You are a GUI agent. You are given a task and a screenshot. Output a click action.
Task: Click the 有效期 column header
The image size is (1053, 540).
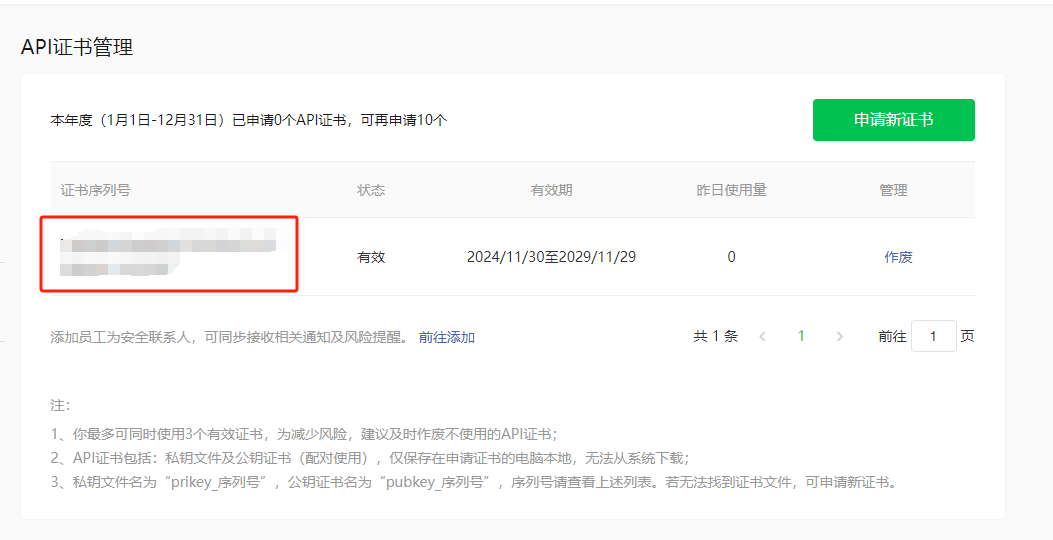[x=551, y=190]
